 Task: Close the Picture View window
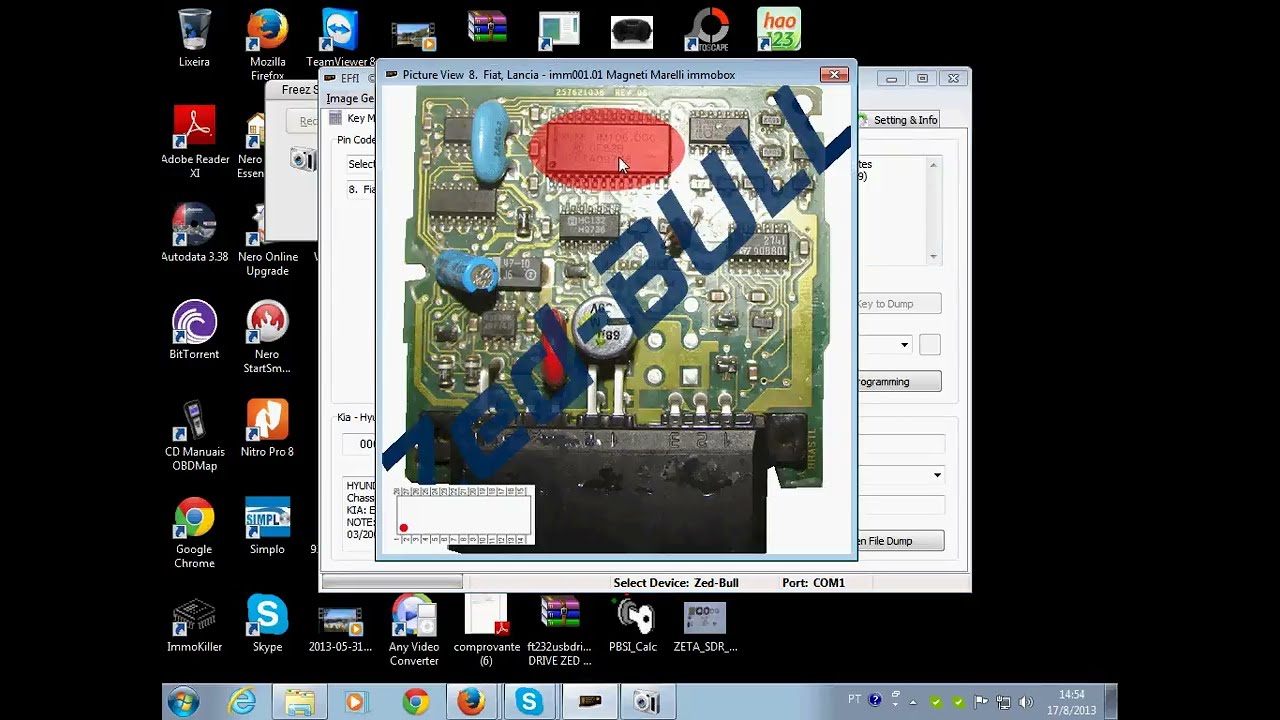834,75
